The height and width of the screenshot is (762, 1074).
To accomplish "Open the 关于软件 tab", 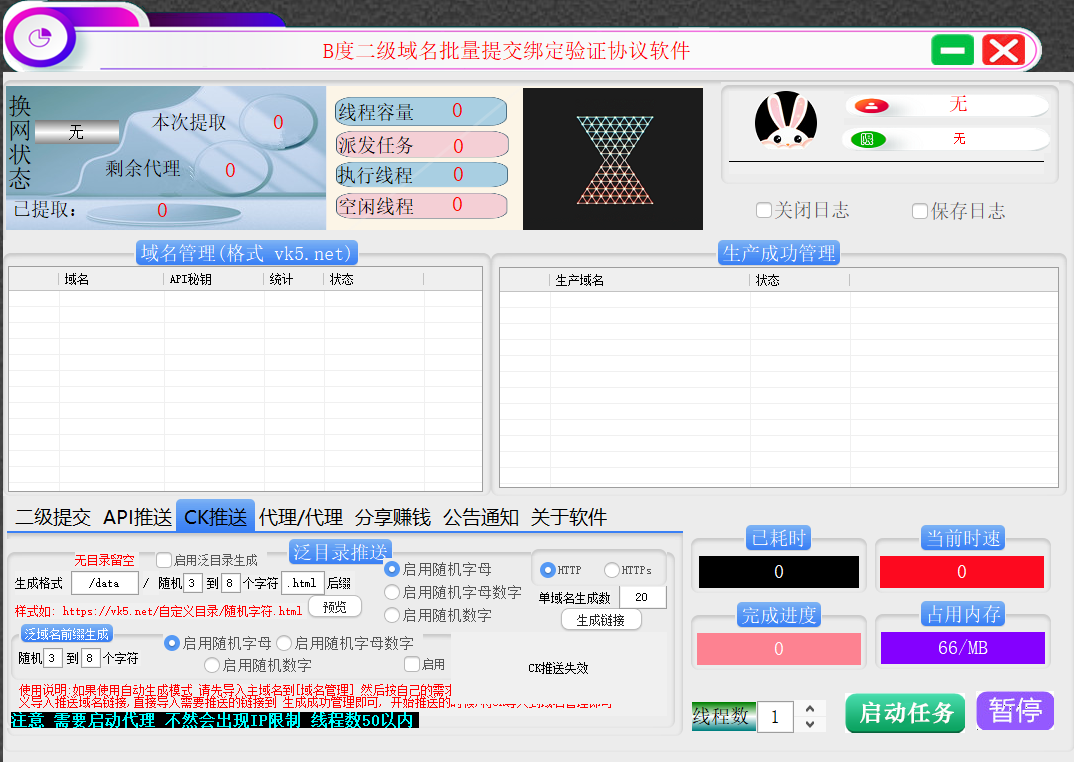I will point(569,517).
